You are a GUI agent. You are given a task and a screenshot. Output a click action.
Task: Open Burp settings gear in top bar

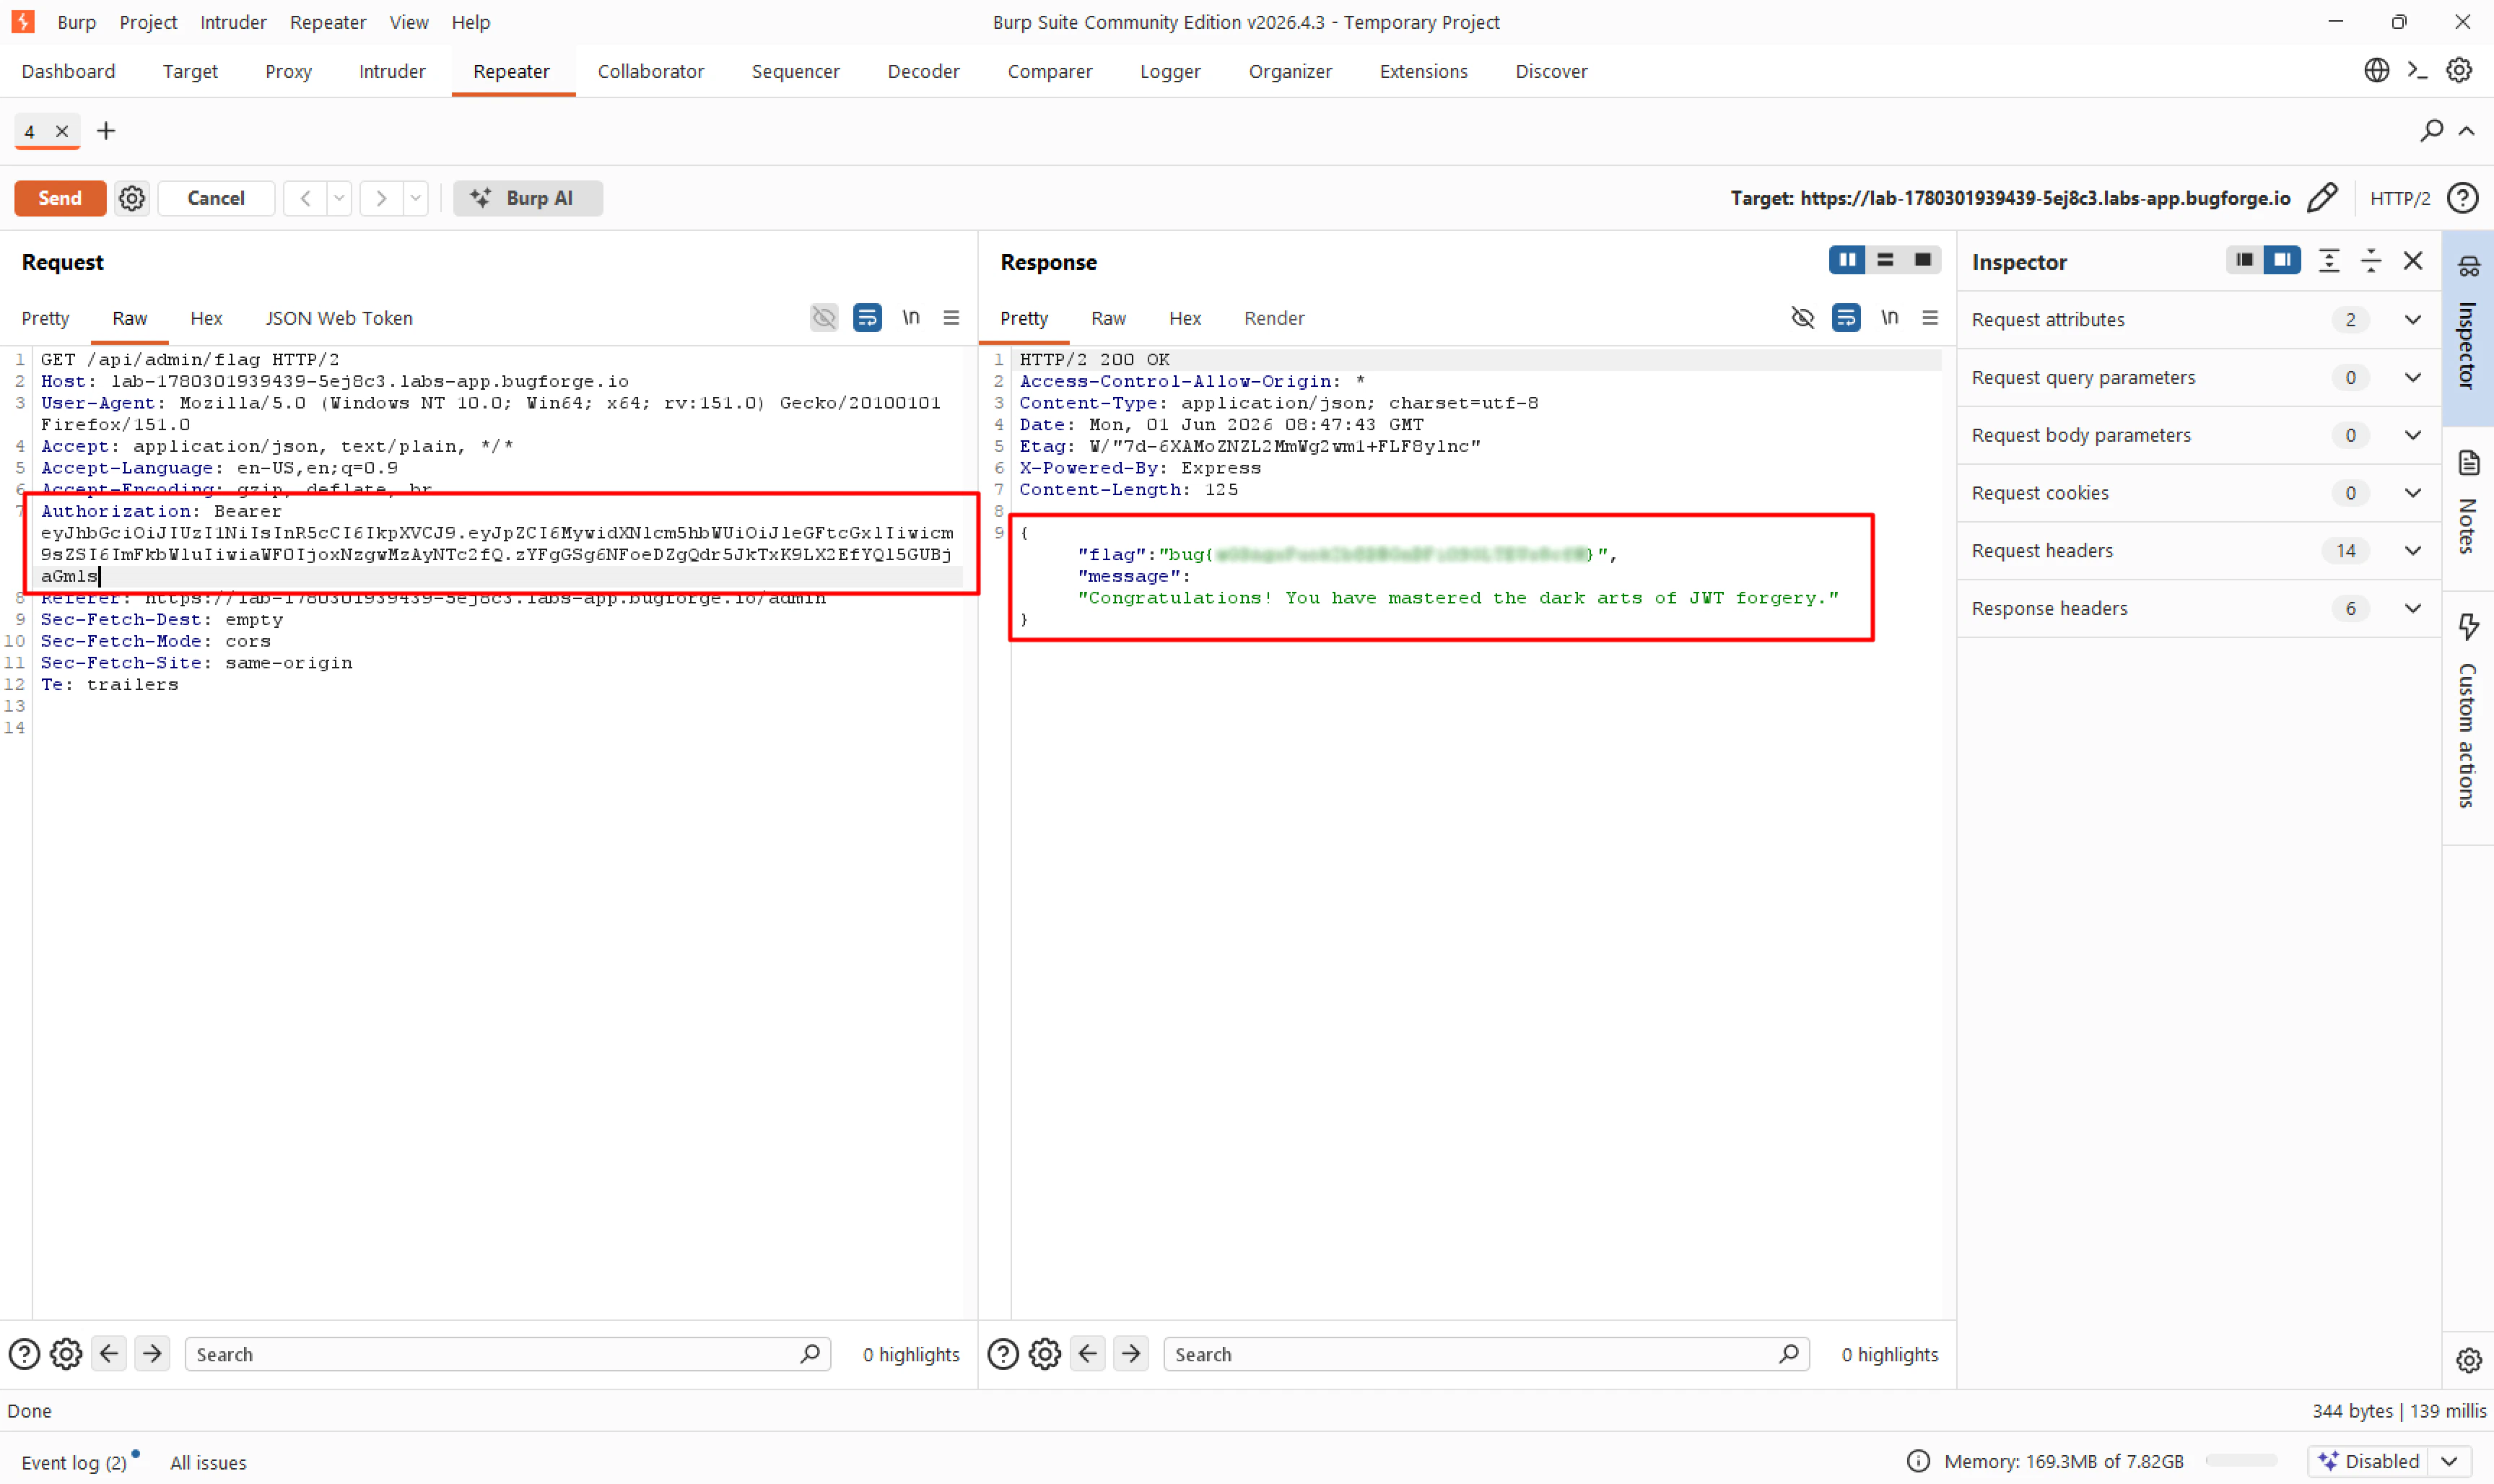coord(2459,70)
